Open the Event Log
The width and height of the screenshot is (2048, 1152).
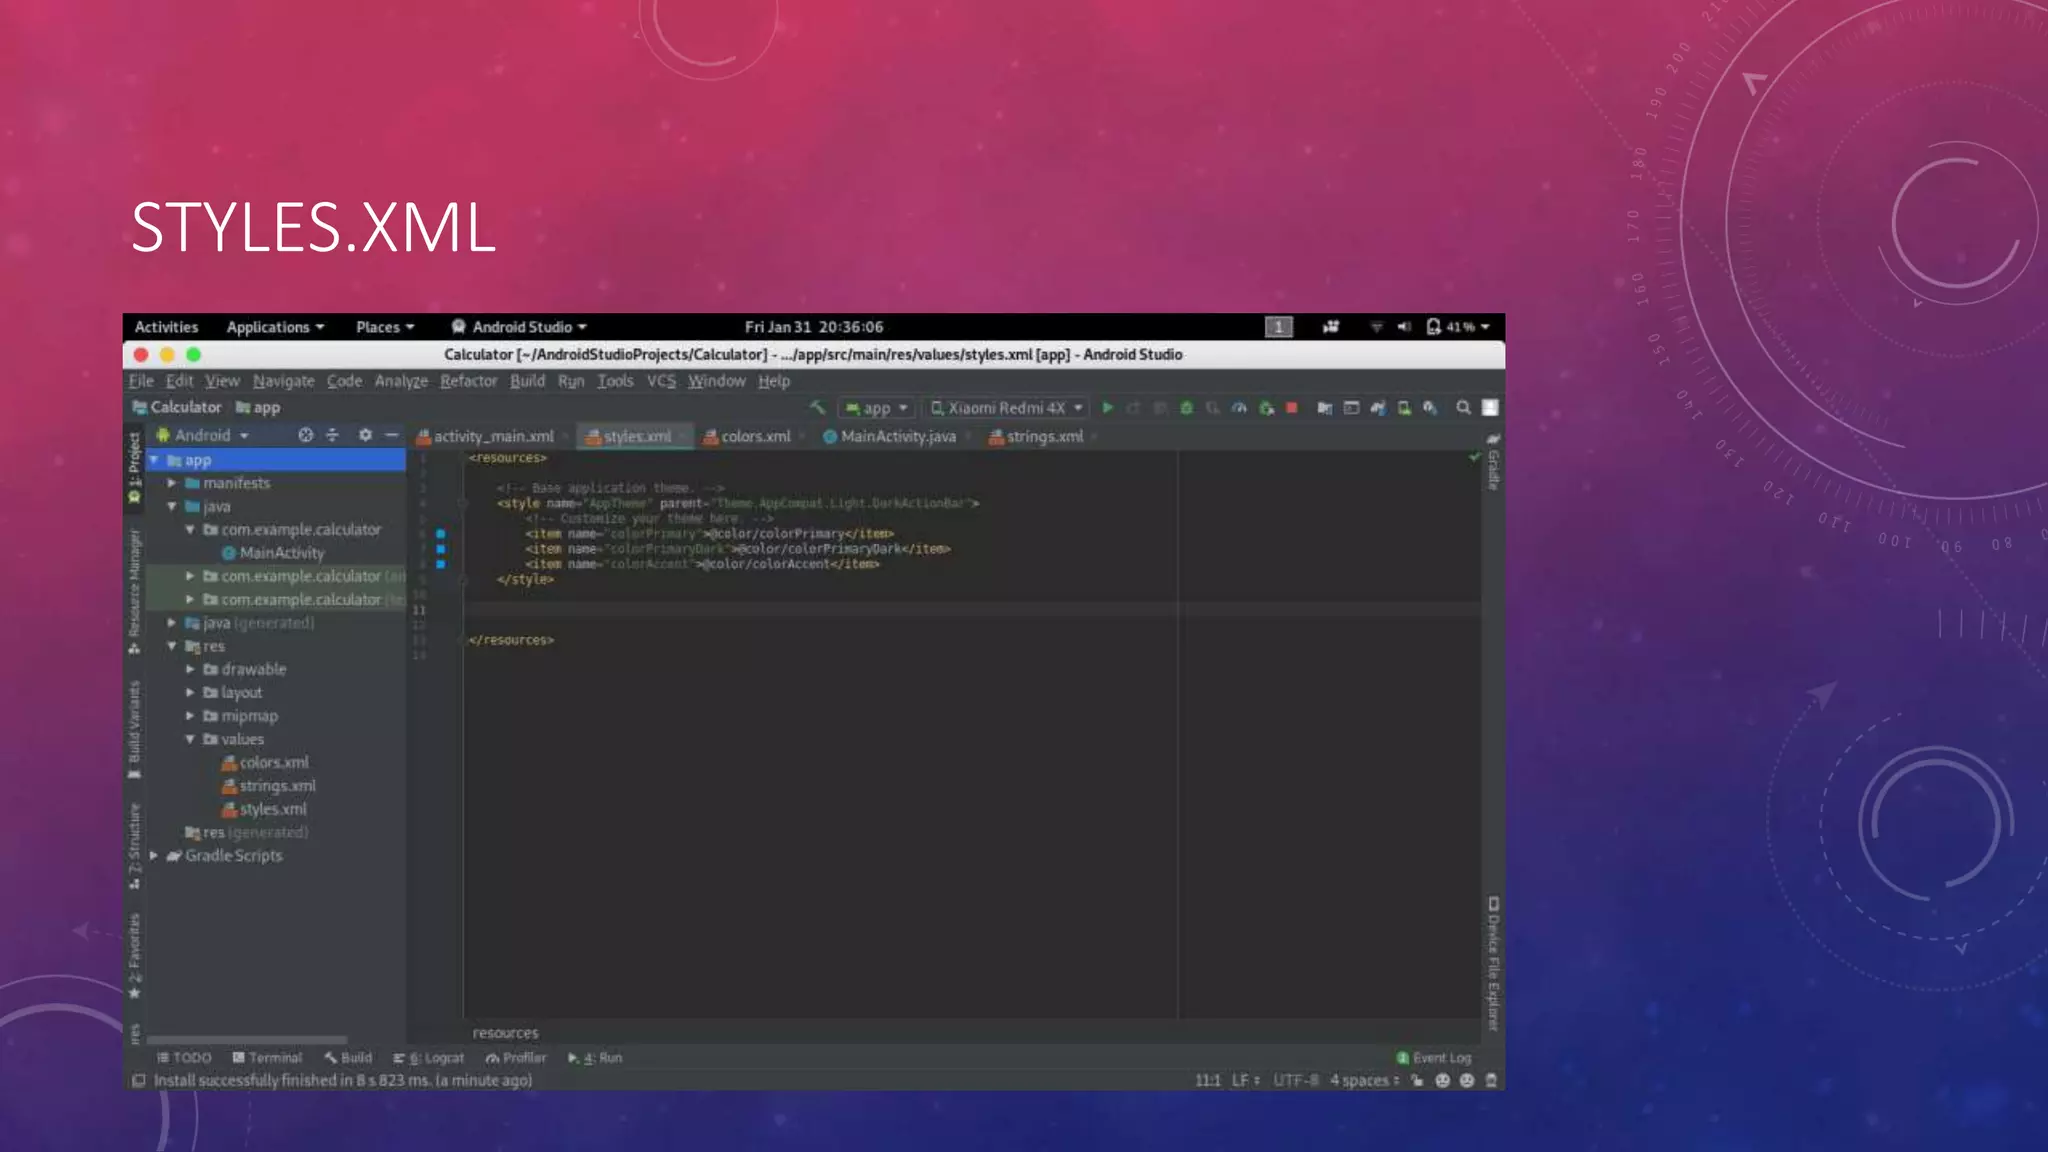[1434, 1058]
